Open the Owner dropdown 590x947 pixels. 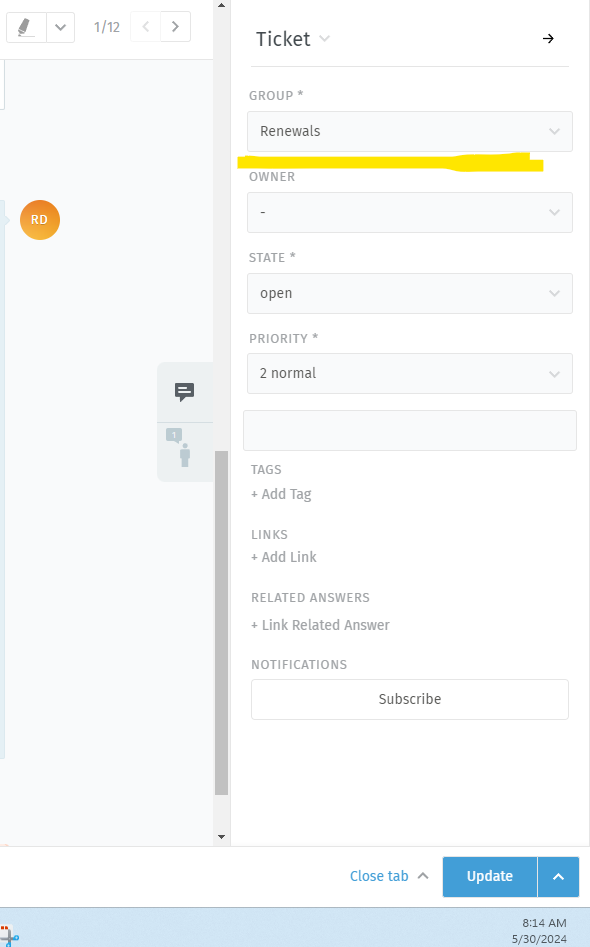(x=409, y=213)
